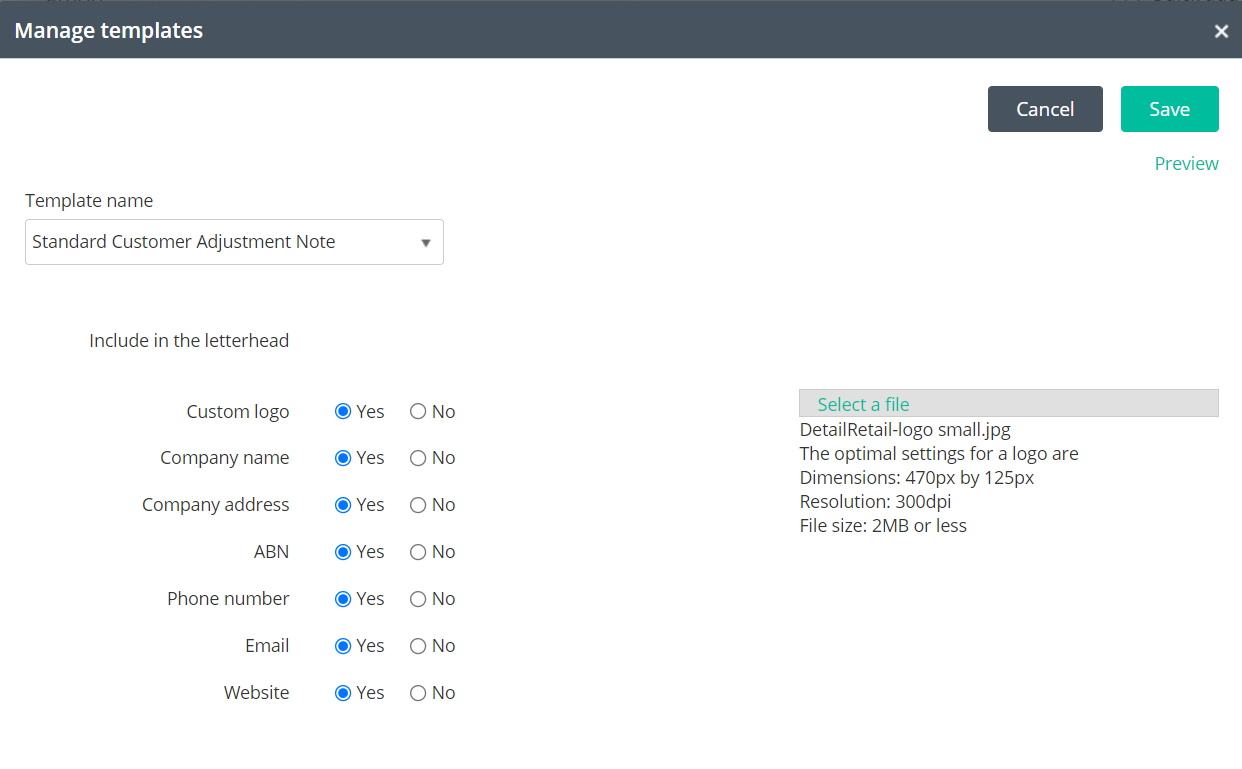Click the 'Phone number' label
This screenshot has width=1242, height=769.
pyautogui.click(x=228, y=599)
